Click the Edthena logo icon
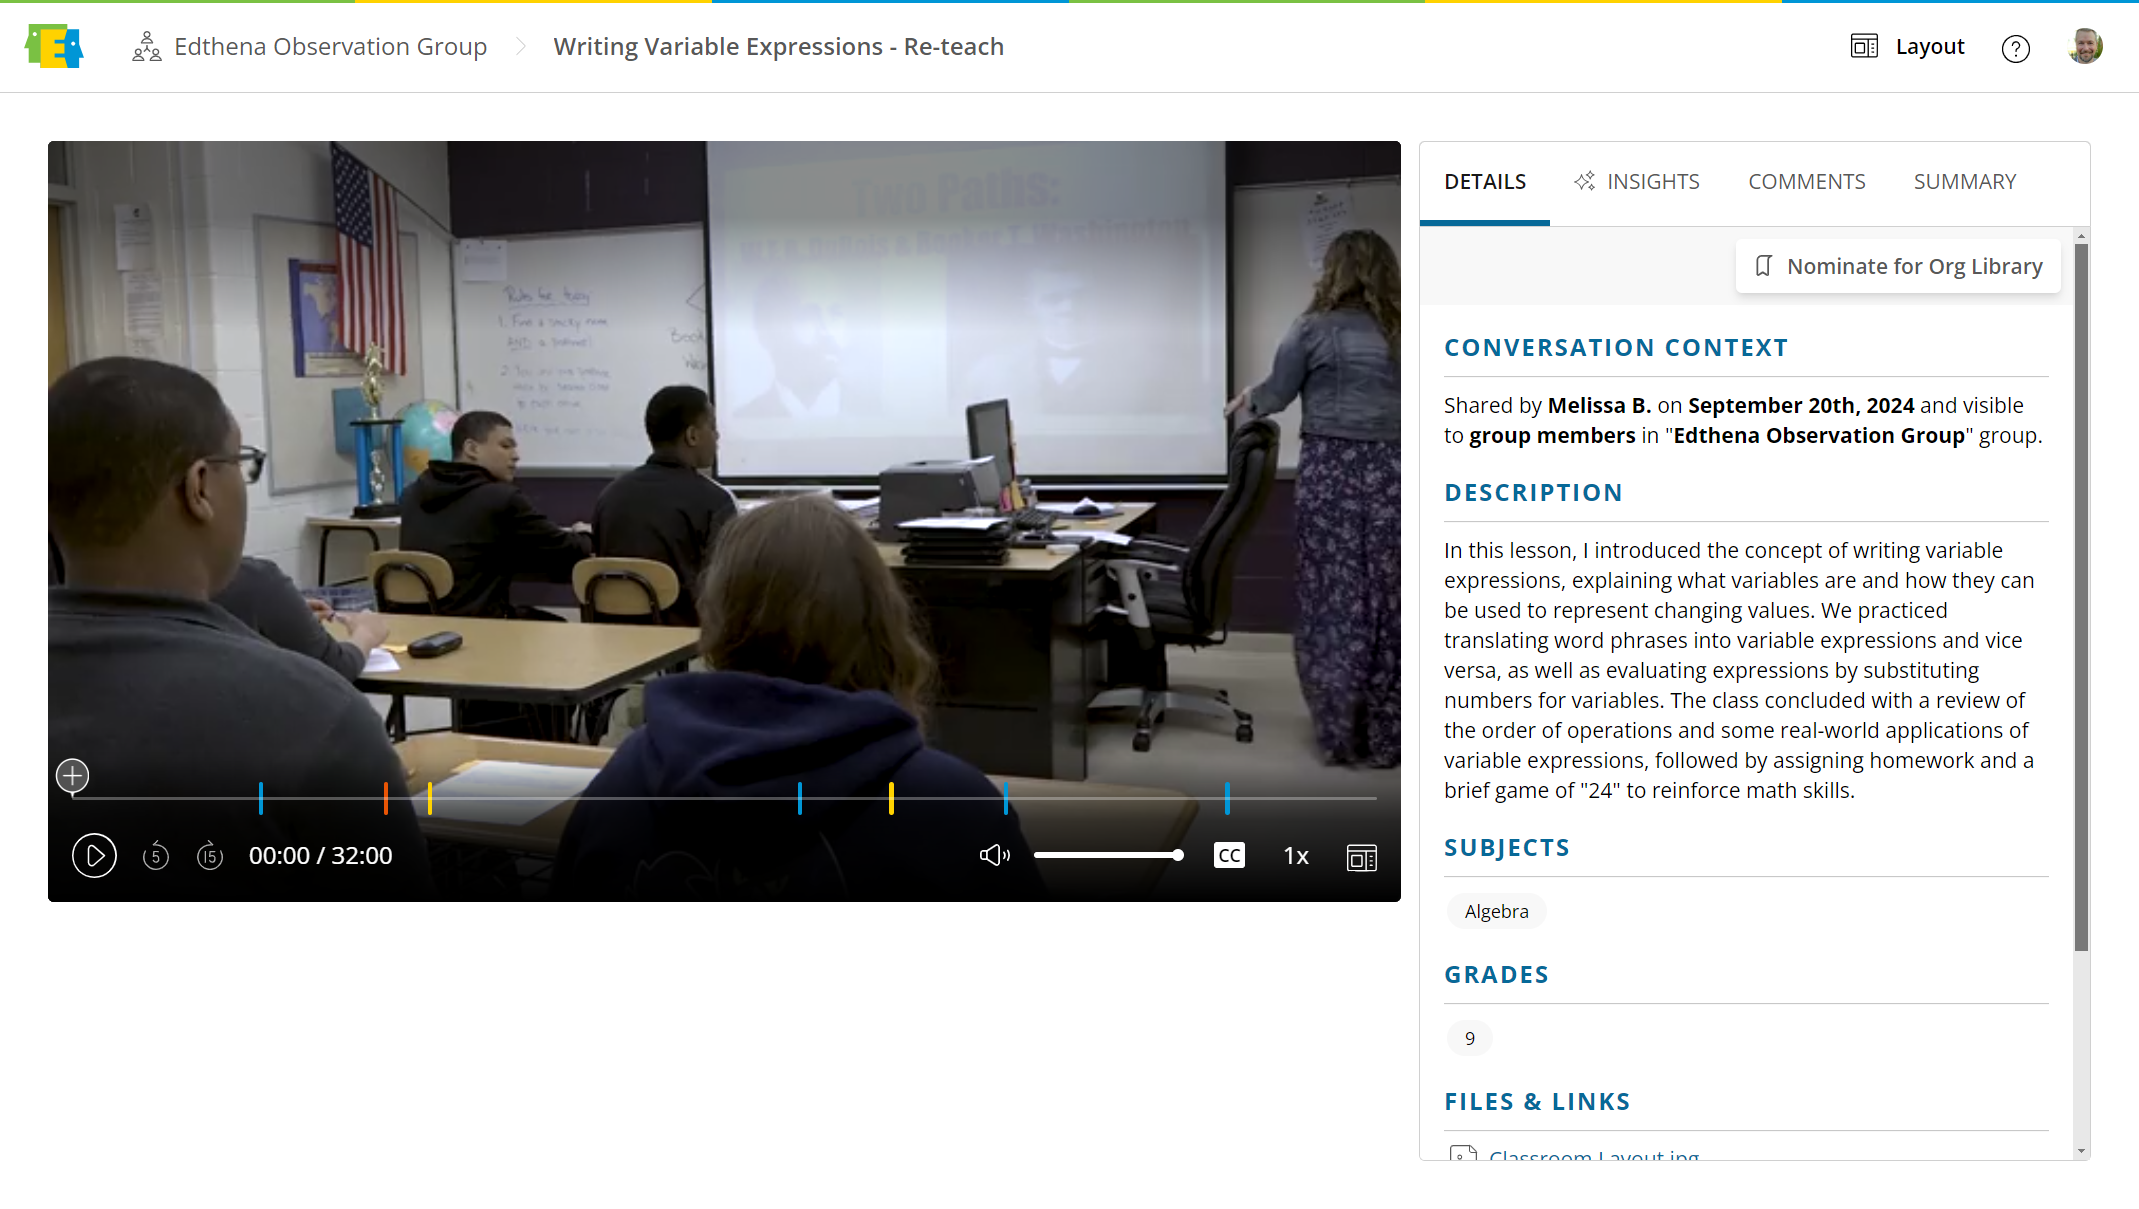Image resolution: width=2139 pixels, height=1209 pixels. coord(54,46)
